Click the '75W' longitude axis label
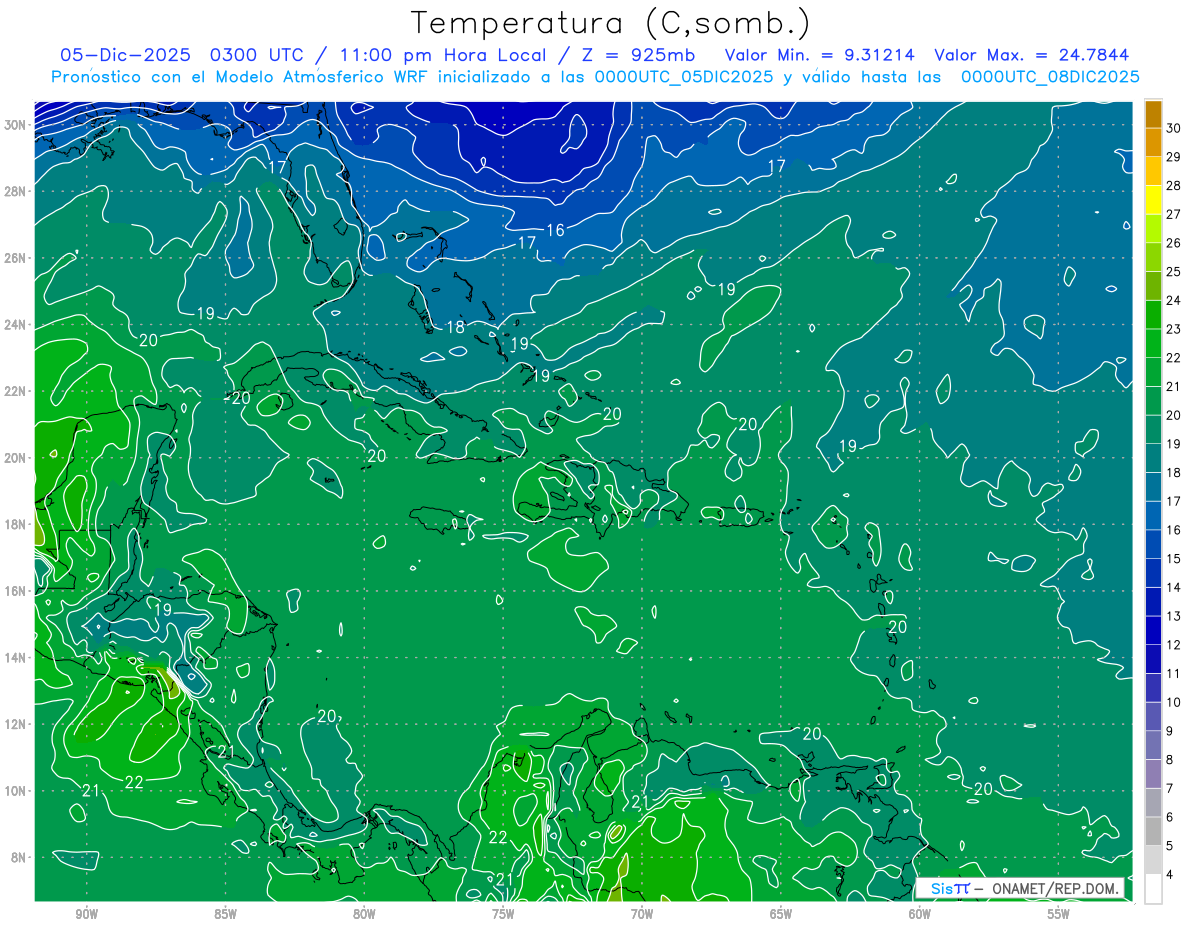1200x927 pixels. click(503, 913)
